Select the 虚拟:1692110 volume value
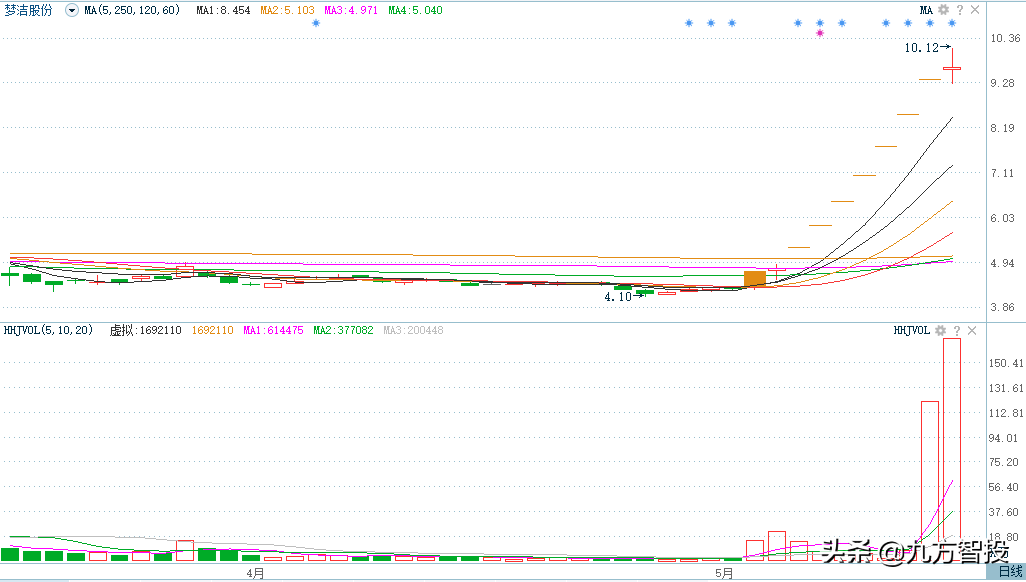The image size is (1026, 582). coord(145,331)
